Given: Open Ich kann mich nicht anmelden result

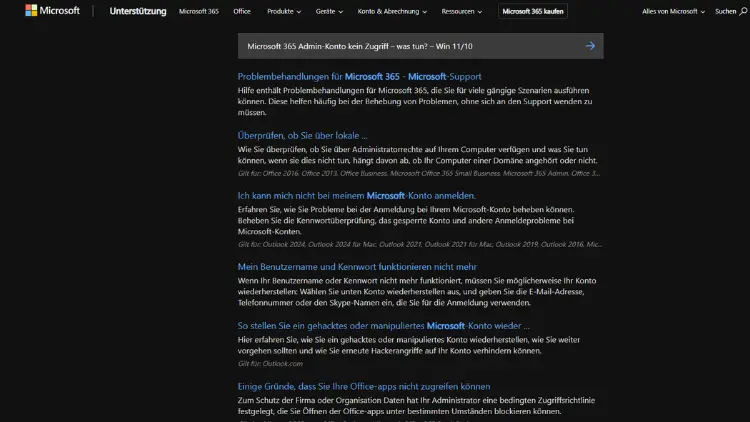Looking at the screenshot, I should (356, 196).
